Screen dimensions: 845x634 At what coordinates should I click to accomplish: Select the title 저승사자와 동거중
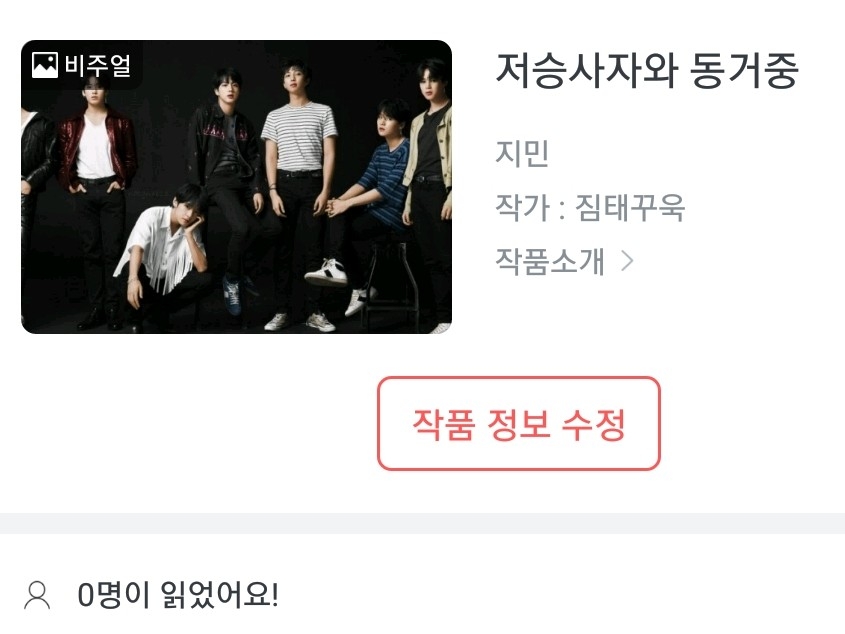tap(646, 71)
